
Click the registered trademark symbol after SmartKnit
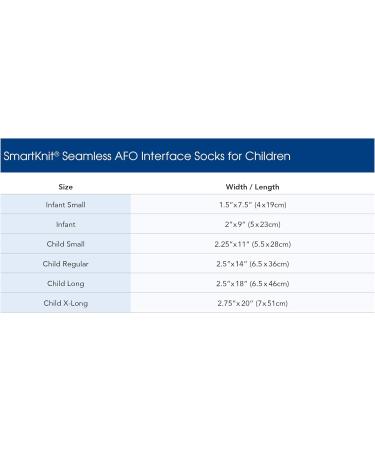tap(57, 153)
